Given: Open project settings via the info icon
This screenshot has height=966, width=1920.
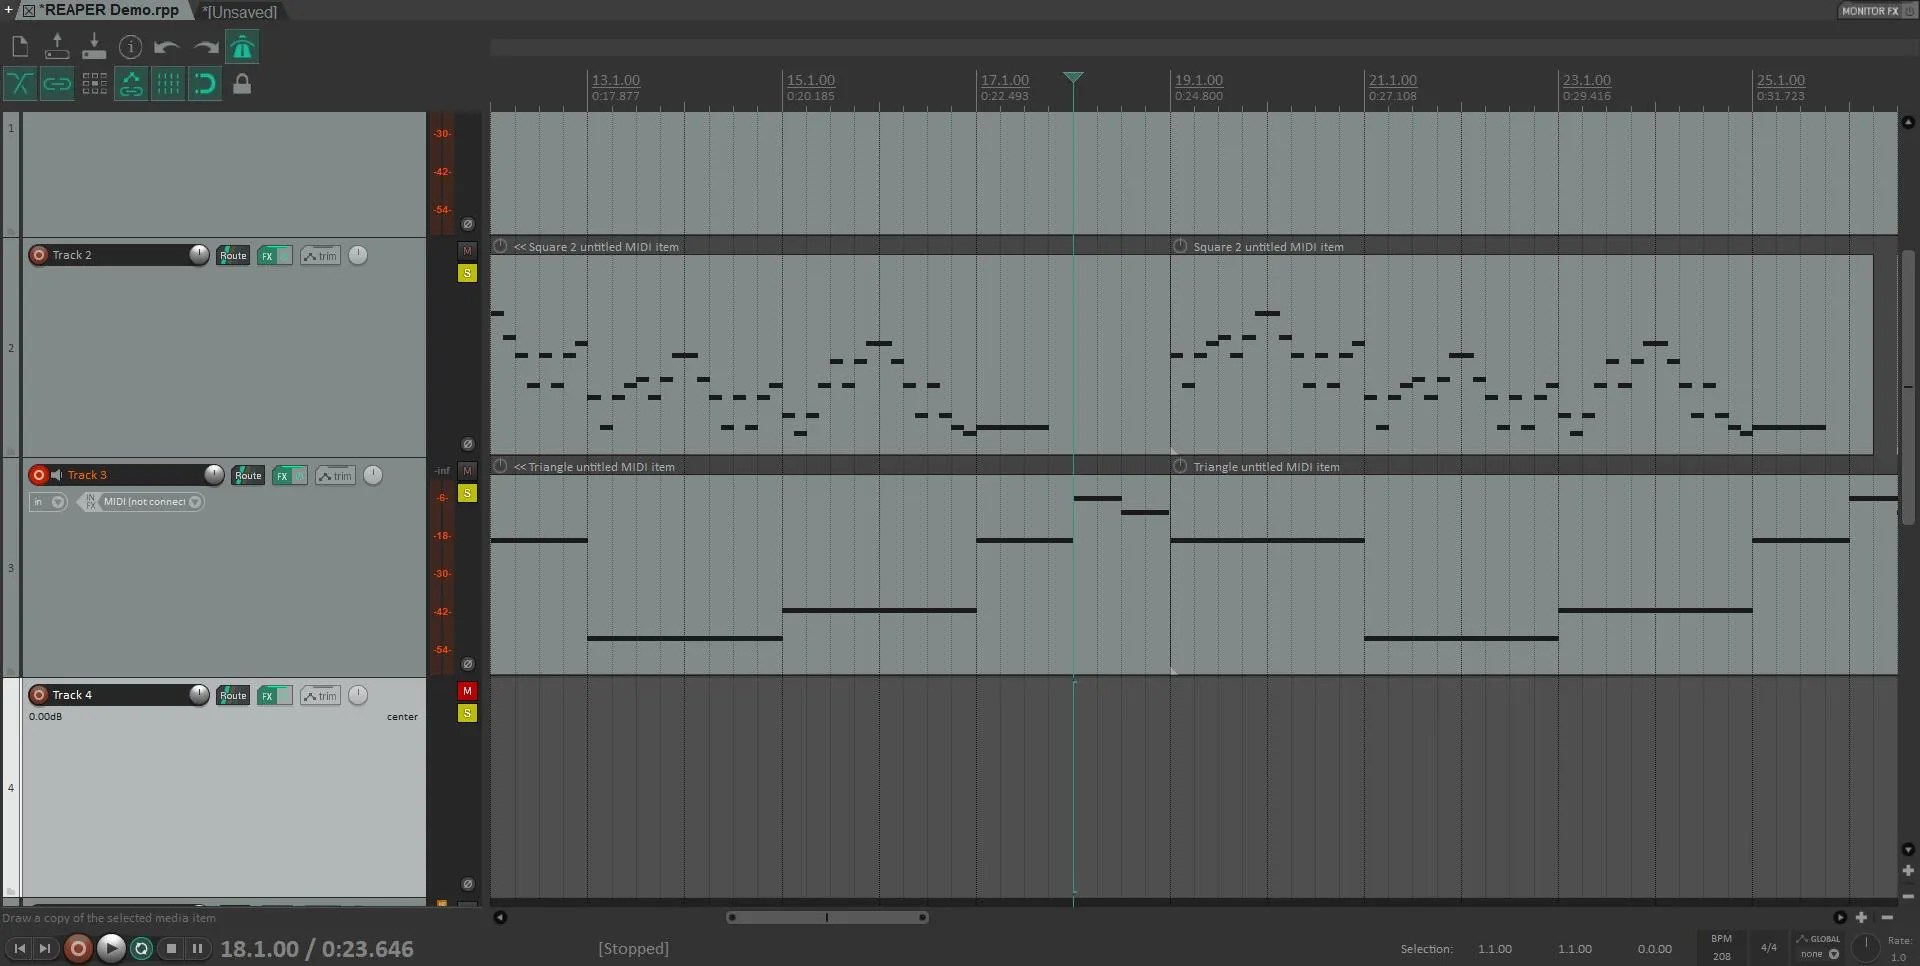Looking at the screenshot, I should (131, 47).
